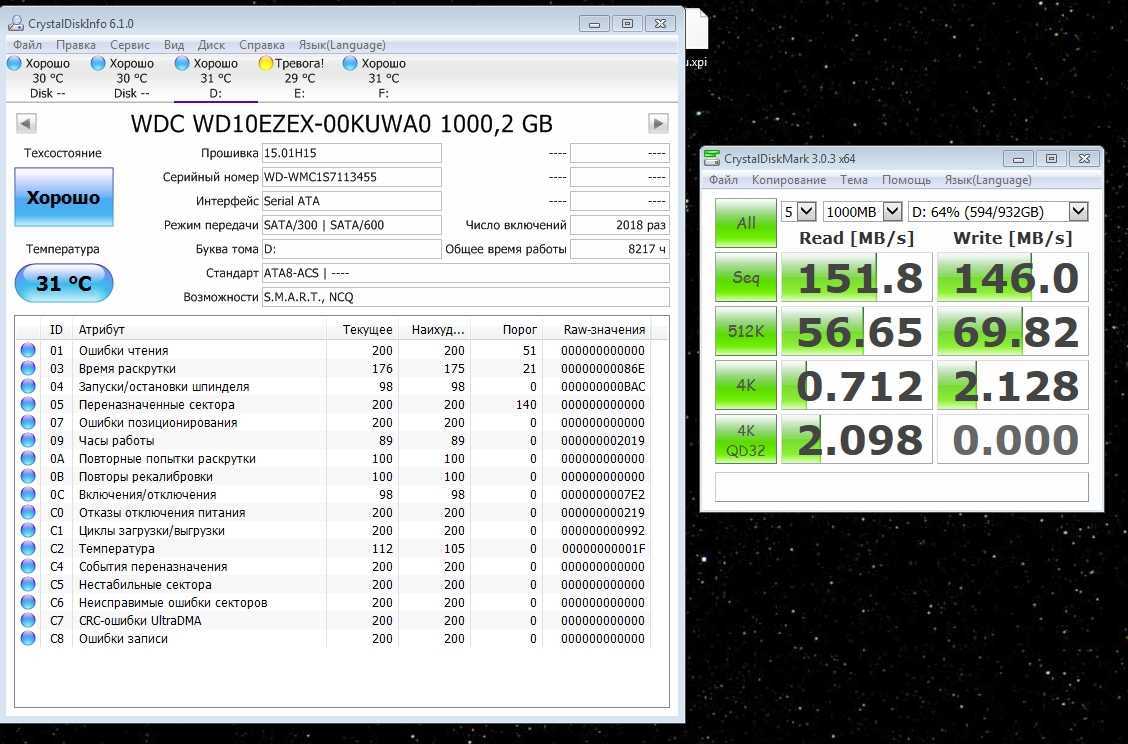Click status icon for Ошибки записи

tap(28, 638)
